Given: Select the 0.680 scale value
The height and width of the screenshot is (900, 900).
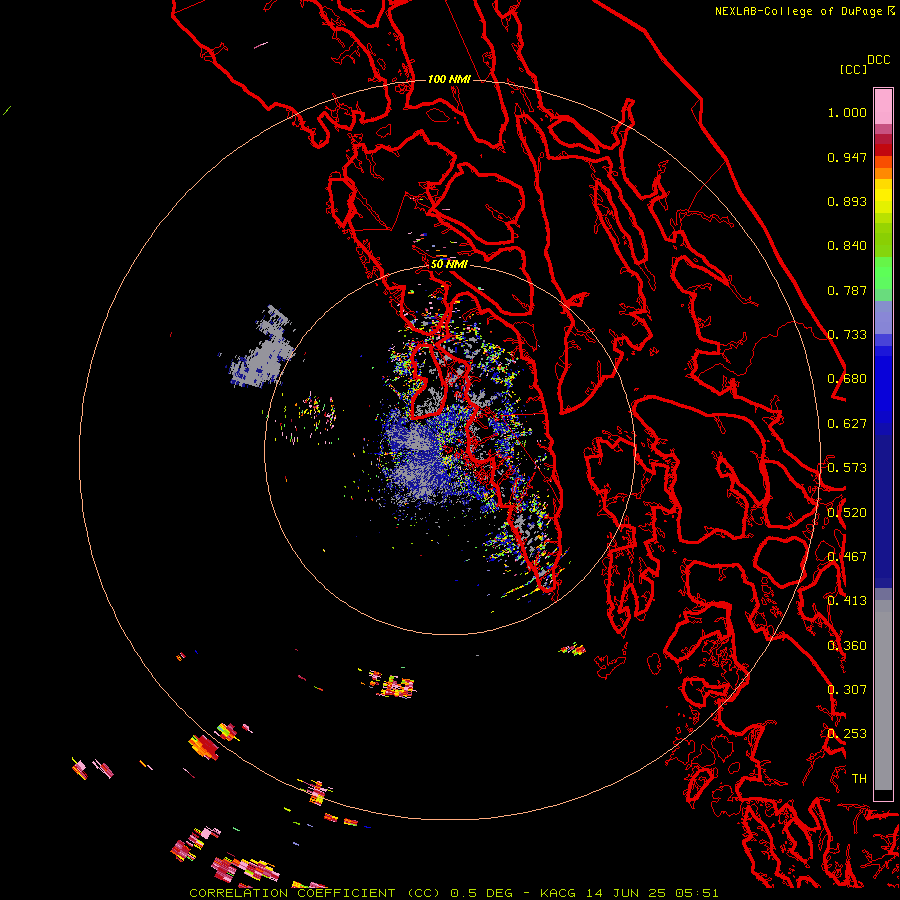Looking at the screenshot, I should click(x=847, y=379).
